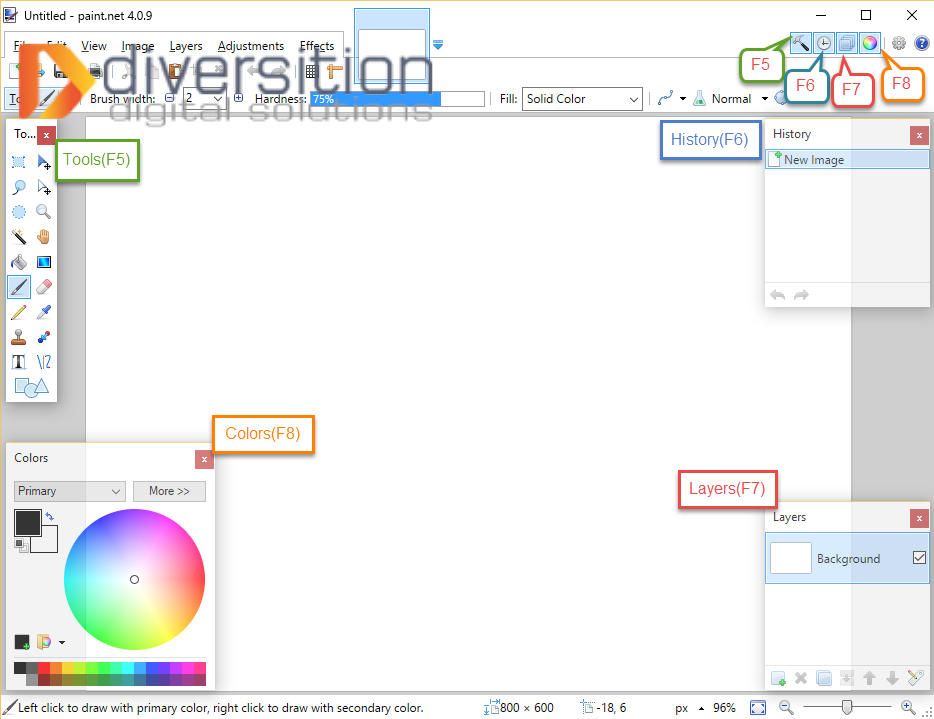Open the Image menu
The height and width of the screenshot is (719, 934).
coord(138,46)
